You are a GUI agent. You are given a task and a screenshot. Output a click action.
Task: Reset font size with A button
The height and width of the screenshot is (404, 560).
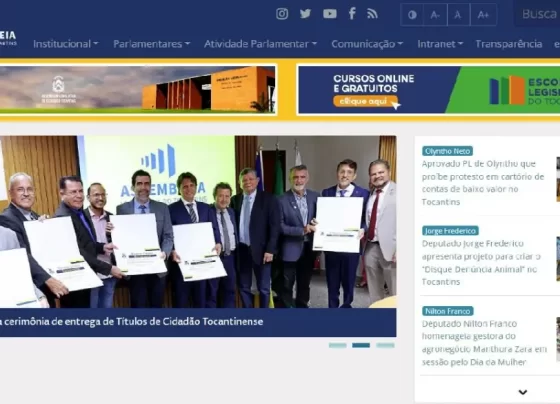(458, 15)
